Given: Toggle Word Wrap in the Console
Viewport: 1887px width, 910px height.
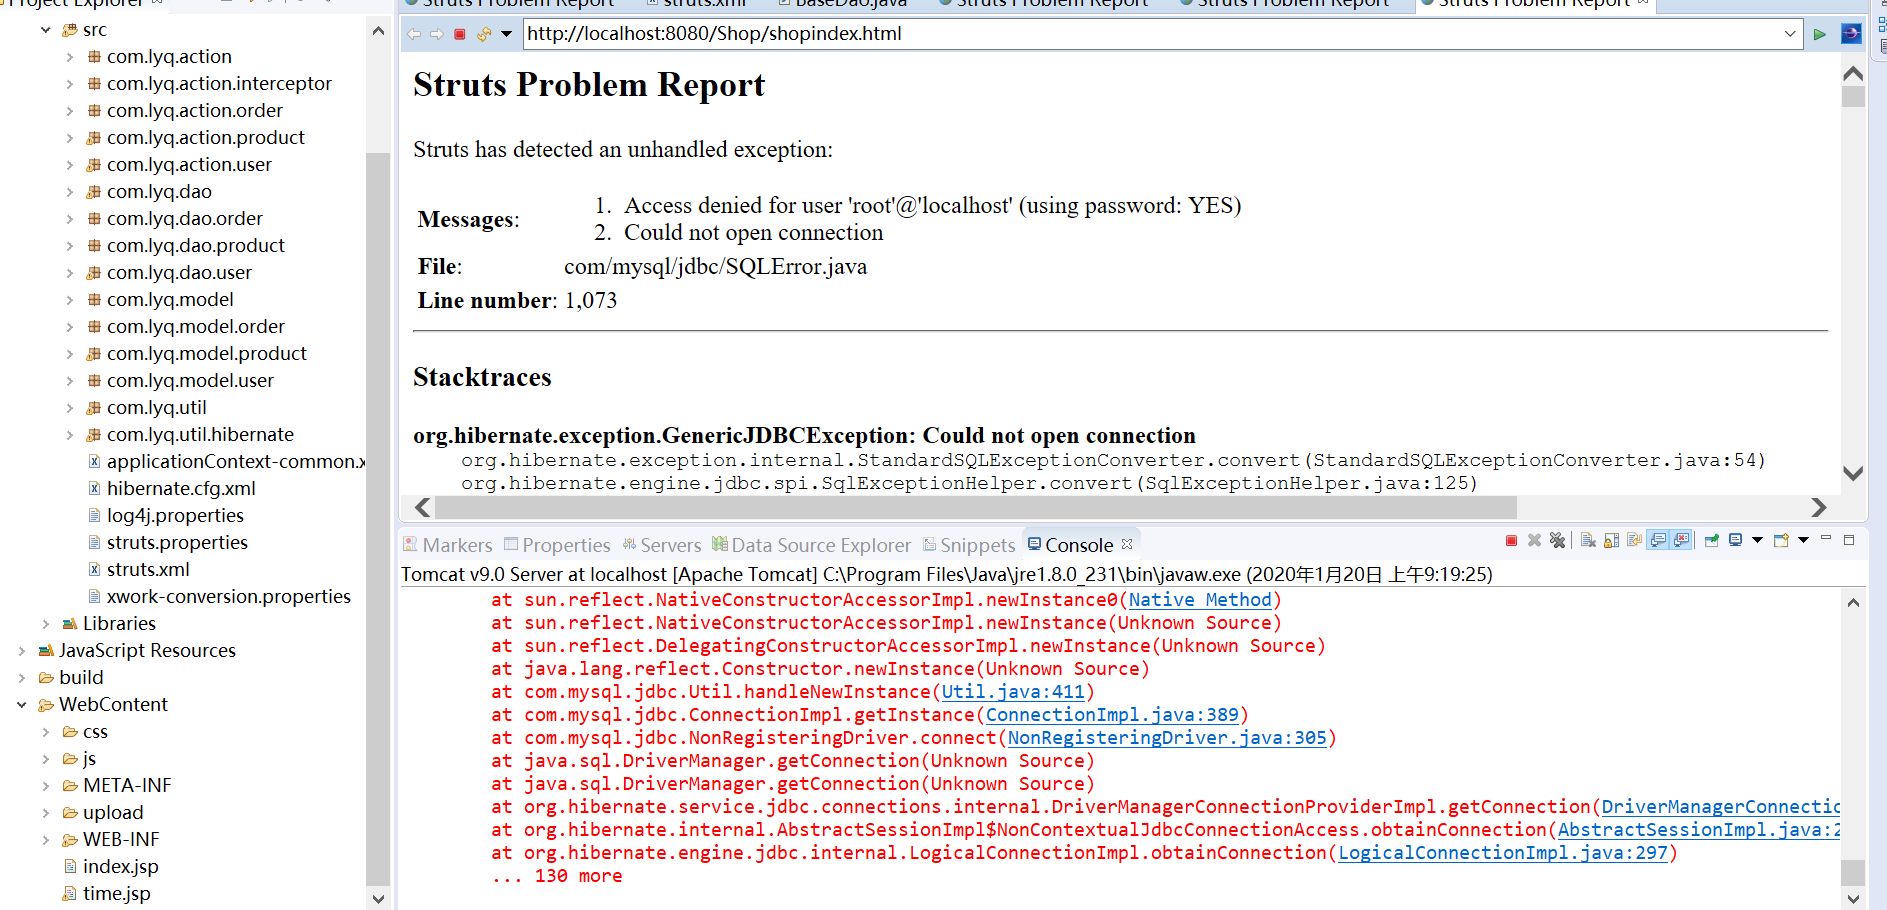Looking at the screenshot, I should (1634, 540).
